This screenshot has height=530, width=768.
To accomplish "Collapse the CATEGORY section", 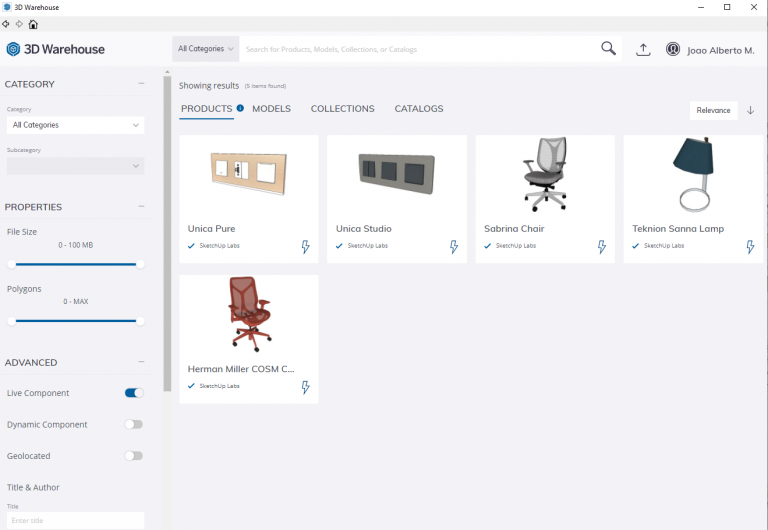I will pos(141,83).
